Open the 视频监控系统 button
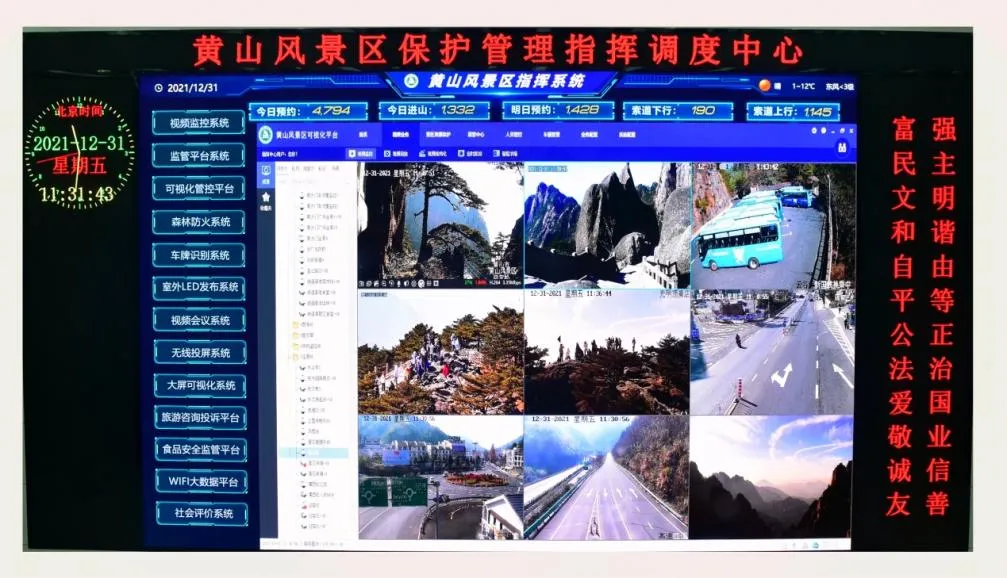Viewport: 1007px width, 578px height. tap(199, 122)
